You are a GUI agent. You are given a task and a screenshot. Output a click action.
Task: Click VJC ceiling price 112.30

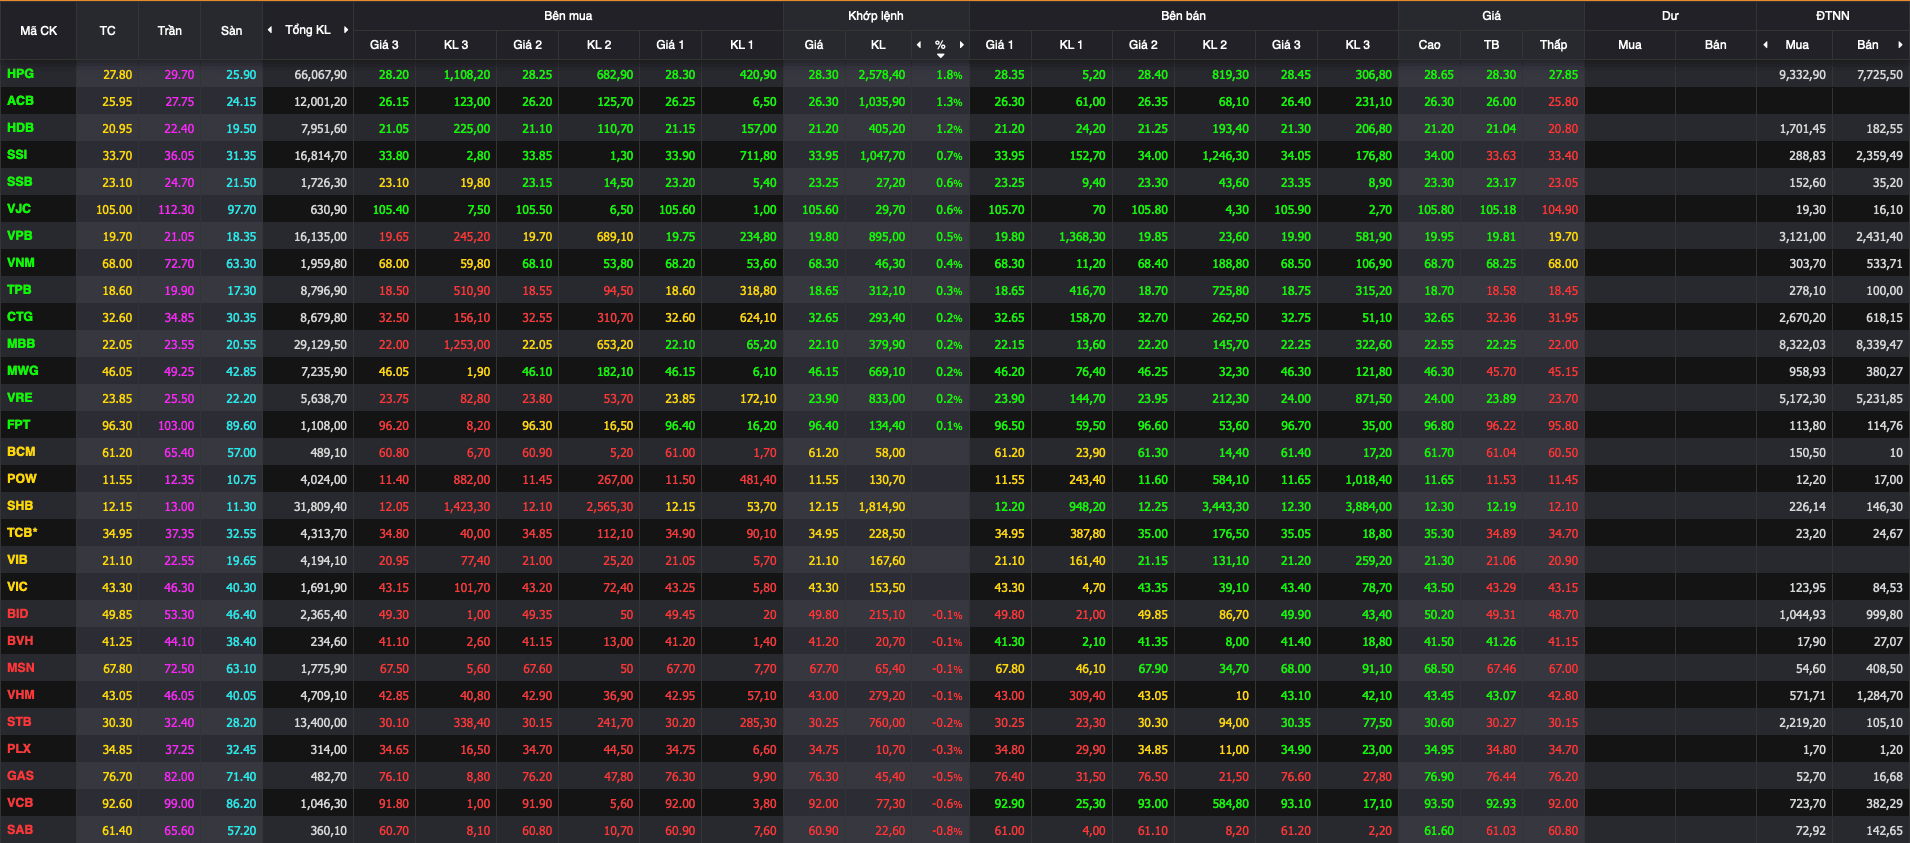(176, 210)
